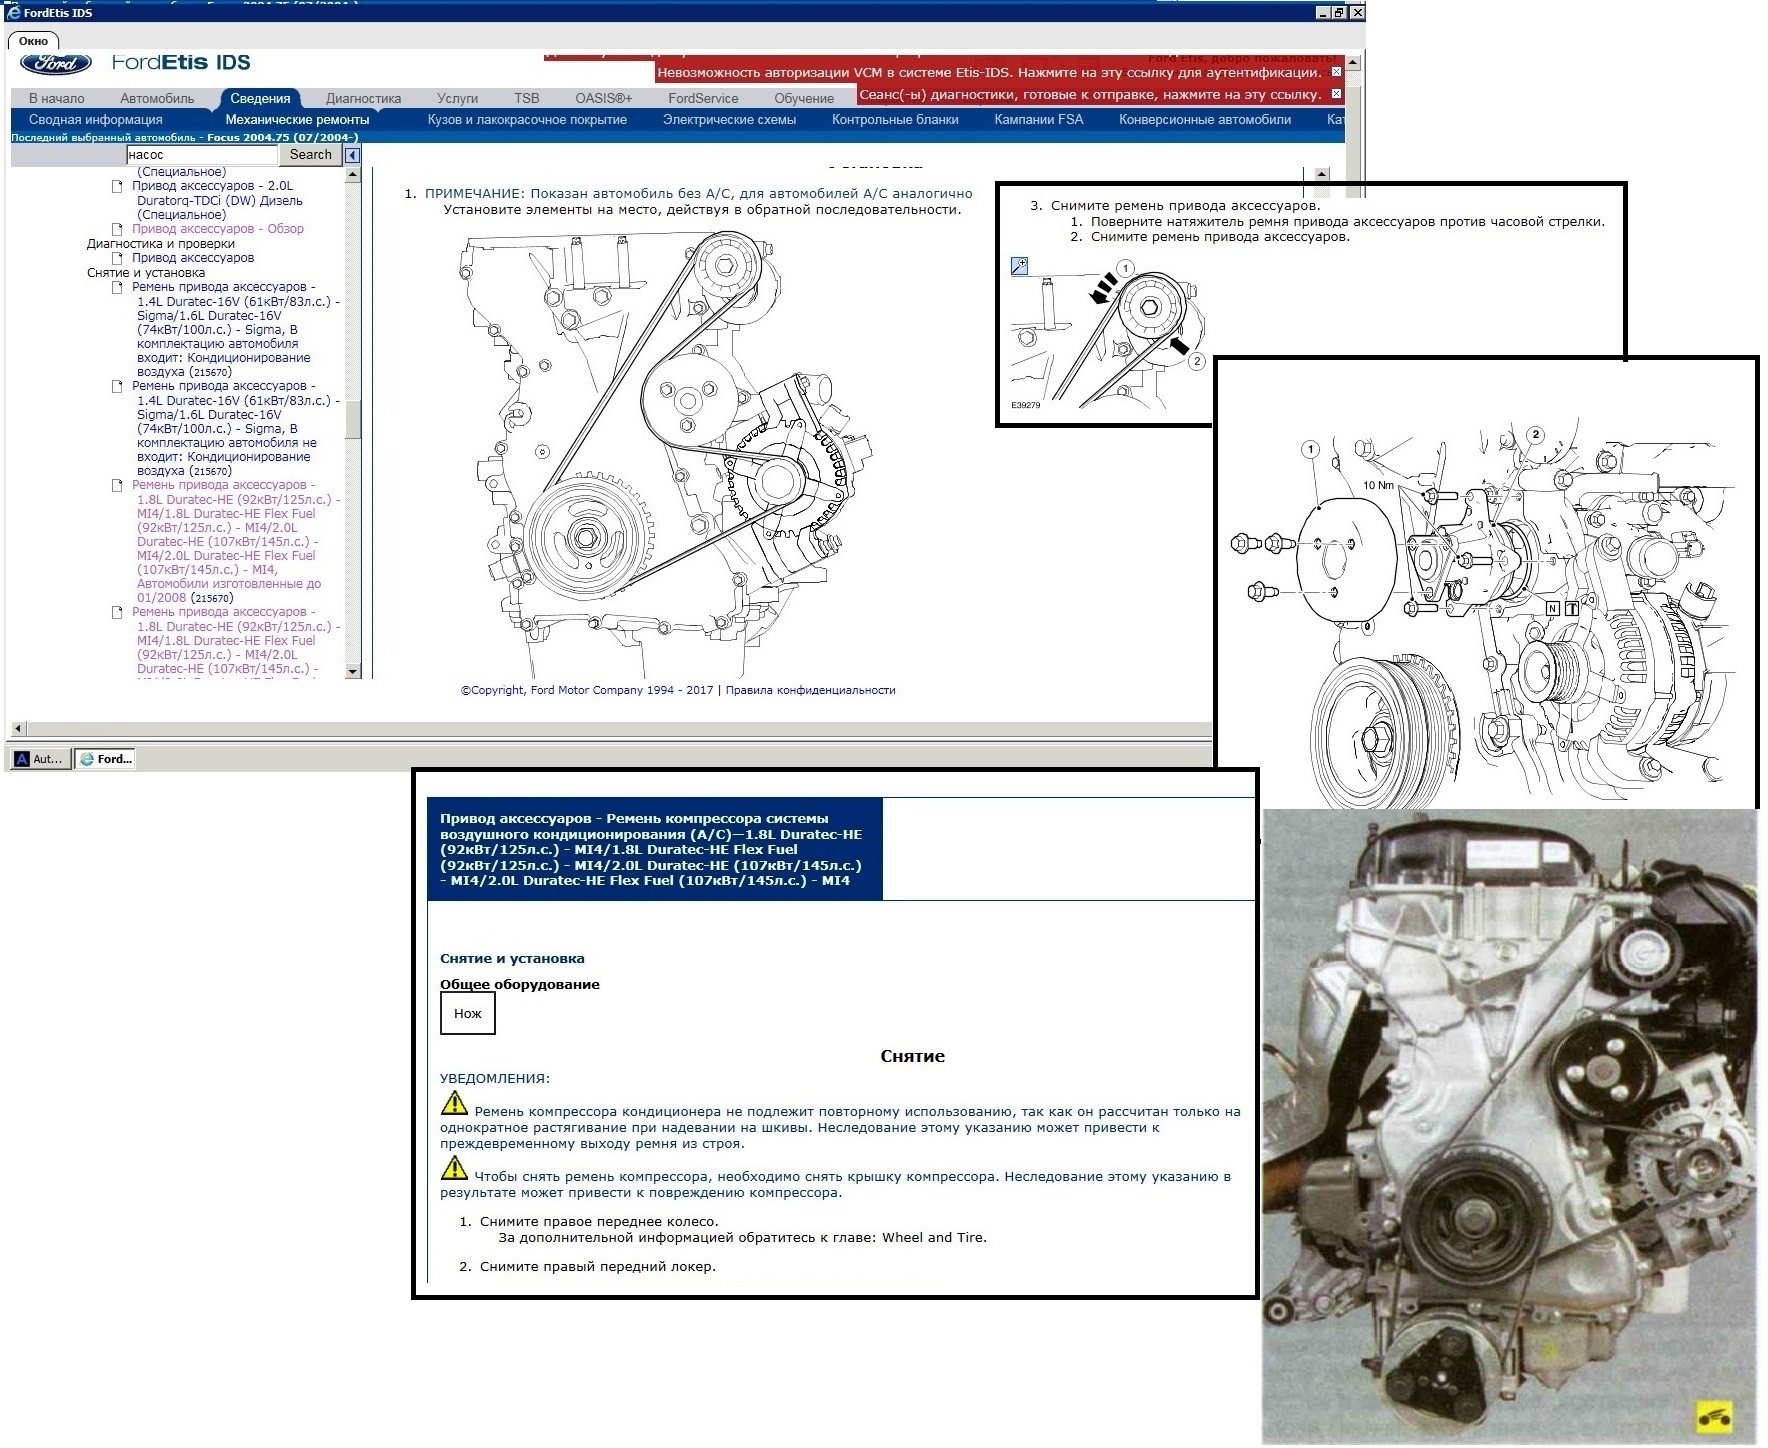Viewport: 1768px width, 1448px height.
Task: Click the Internet Explorer icon in title bar
Action: click(13, 12)
